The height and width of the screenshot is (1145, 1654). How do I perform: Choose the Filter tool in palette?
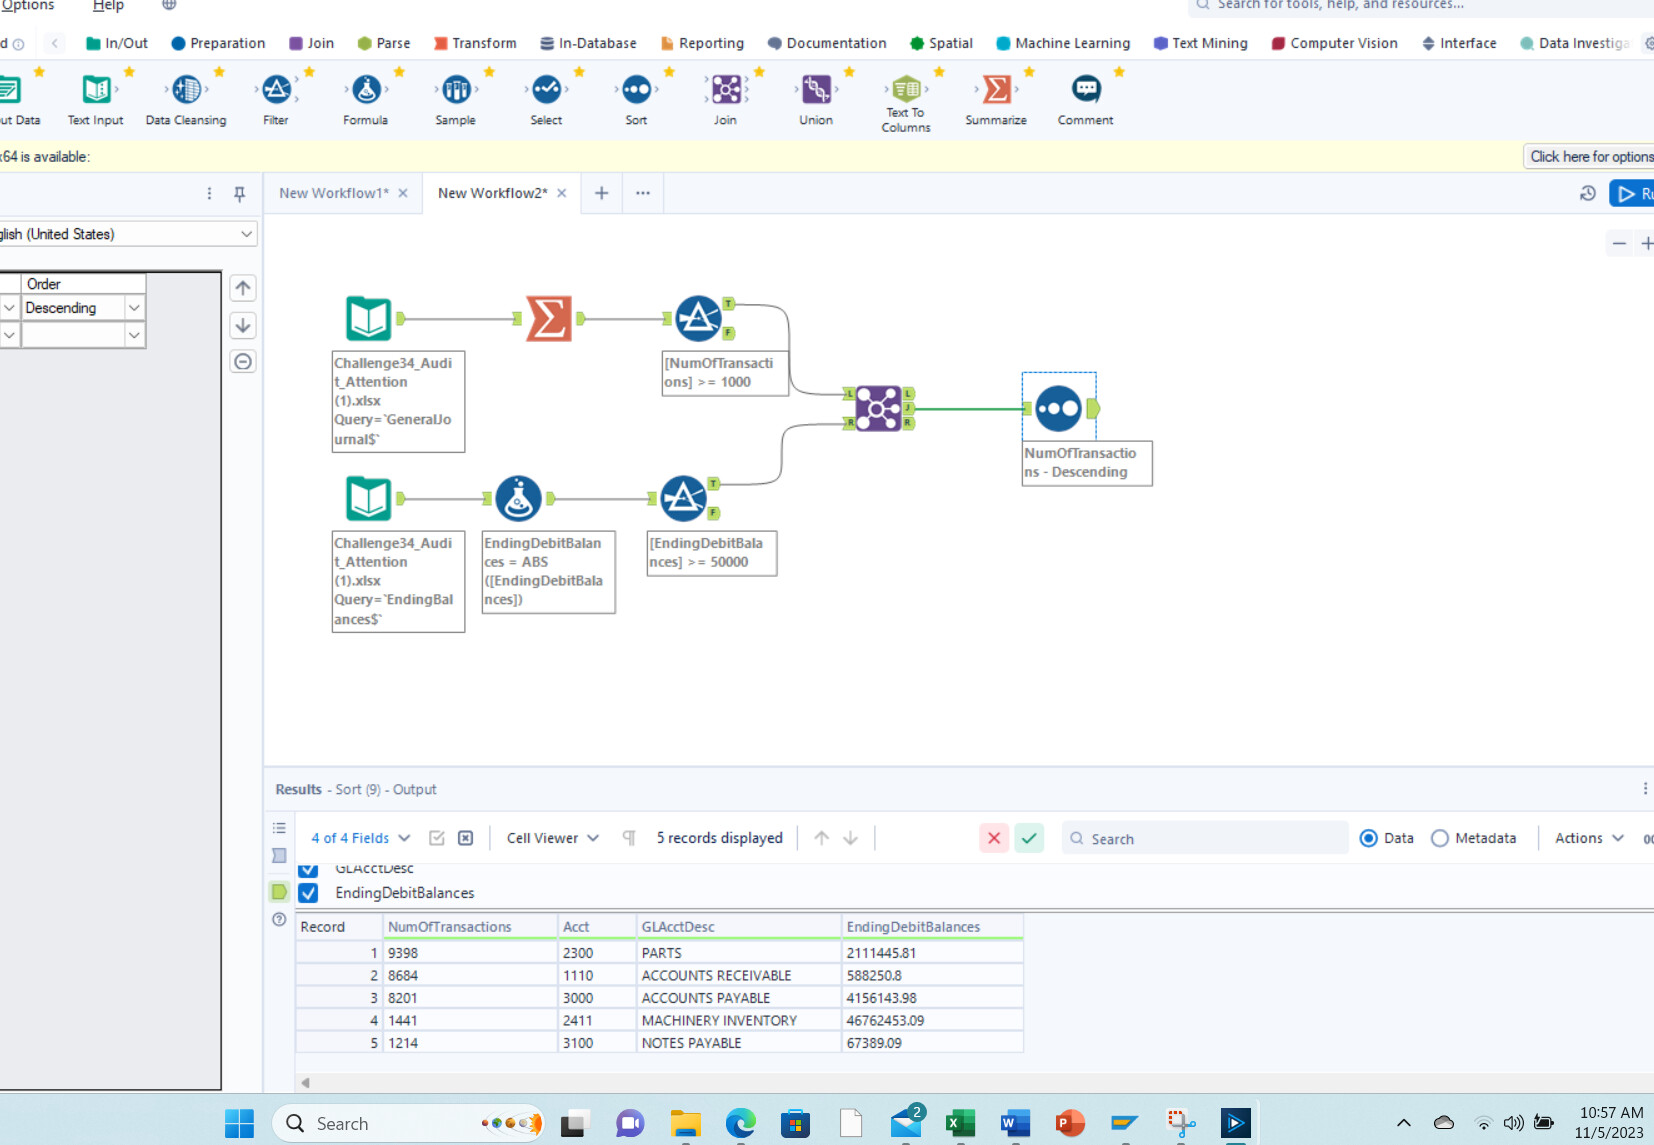(x=276, y=90)
